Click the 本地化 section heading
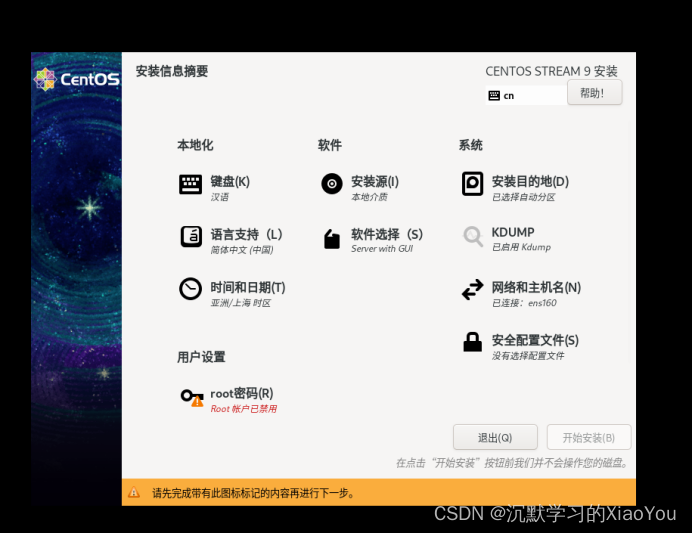692x533 pixels. pos(195,145)
